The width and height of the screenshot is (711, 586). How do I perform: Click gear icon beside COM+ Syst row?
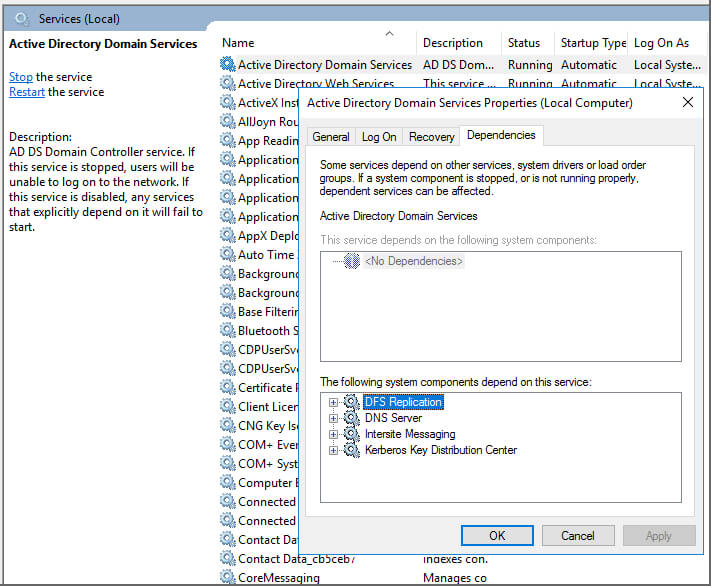(228, 464)
